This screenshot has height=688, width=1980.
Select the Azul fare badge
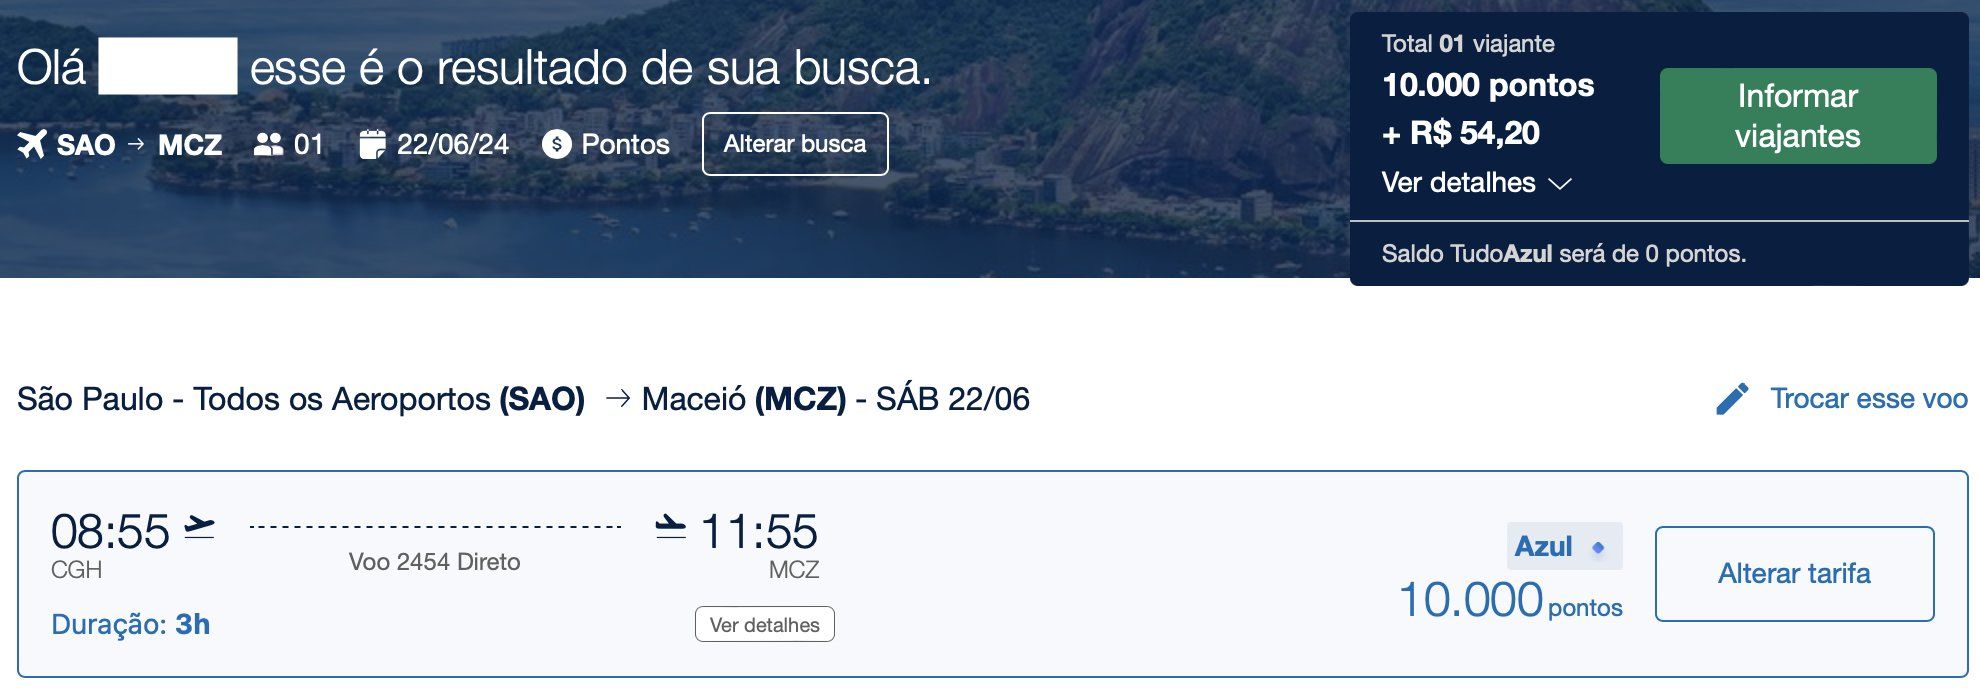click(1564, 546)
